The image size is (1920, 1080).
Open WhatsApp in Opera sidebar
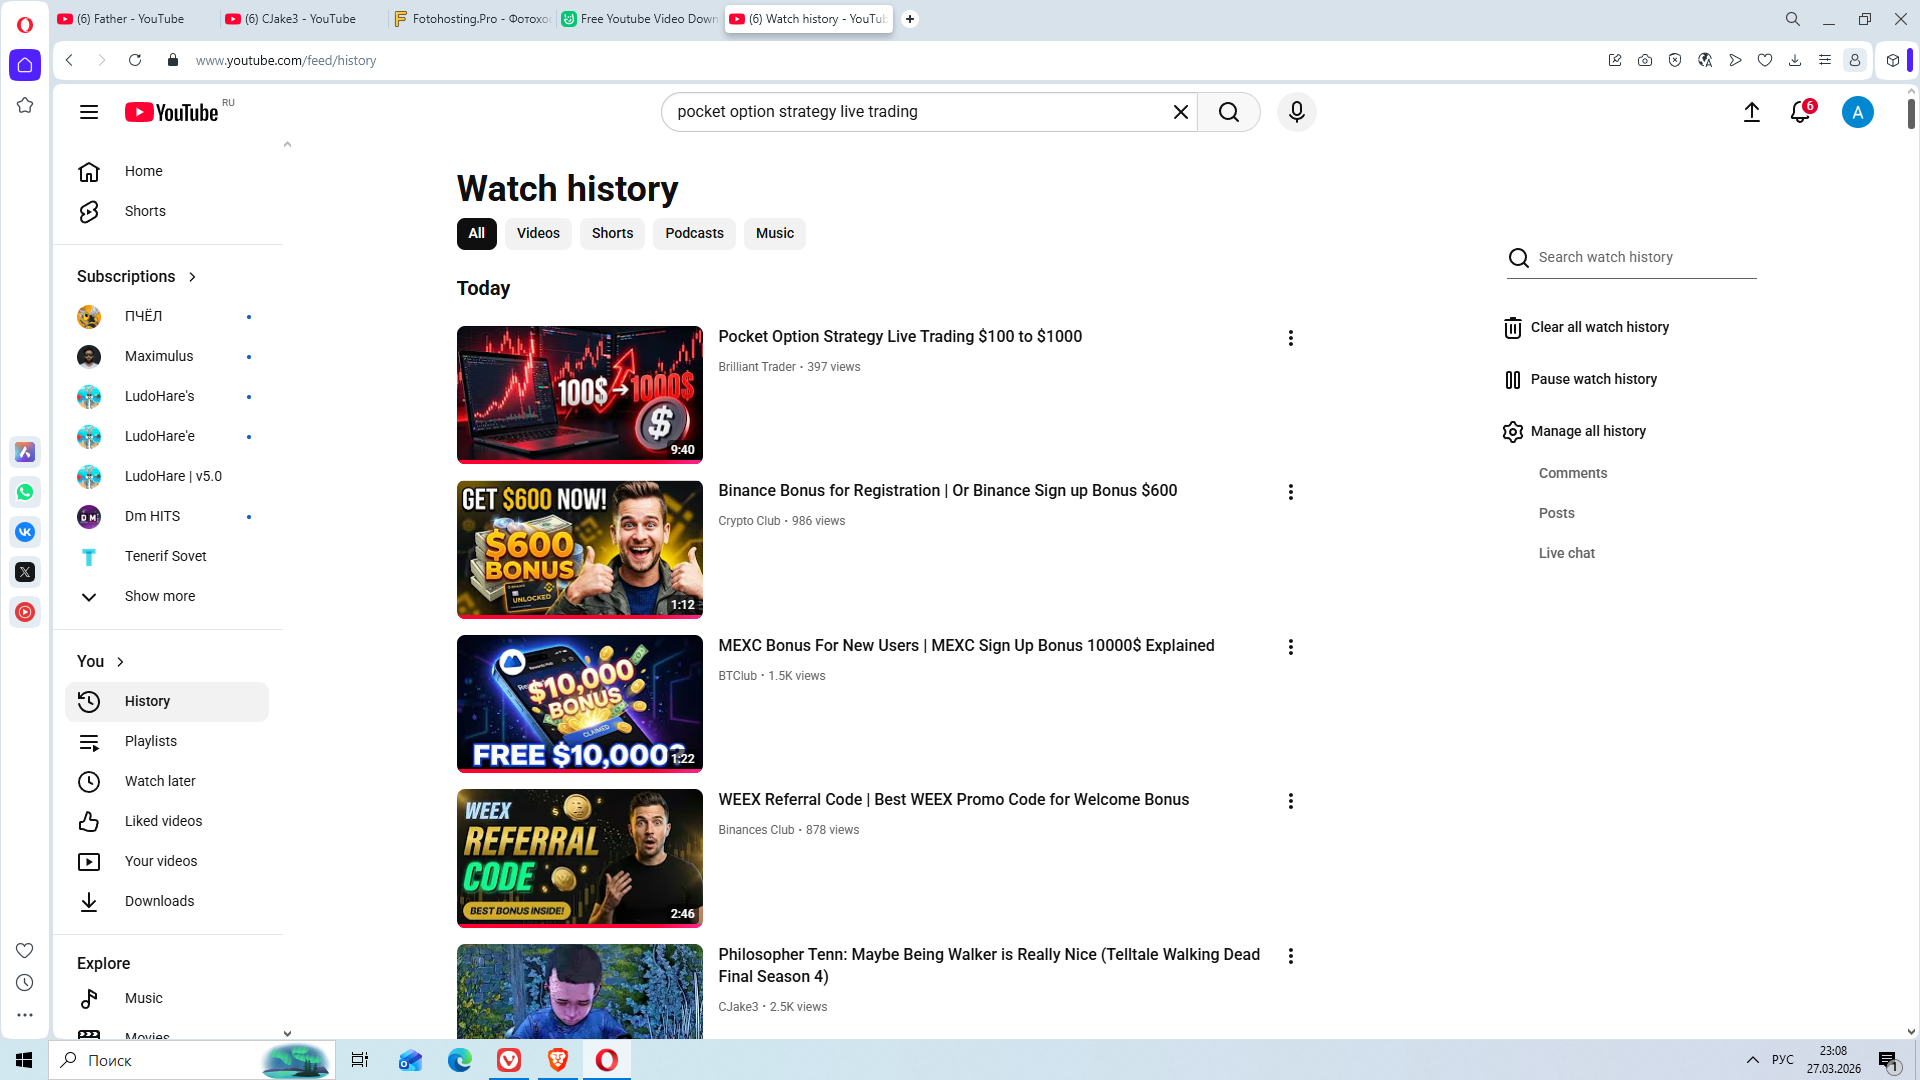click(25, 492)
